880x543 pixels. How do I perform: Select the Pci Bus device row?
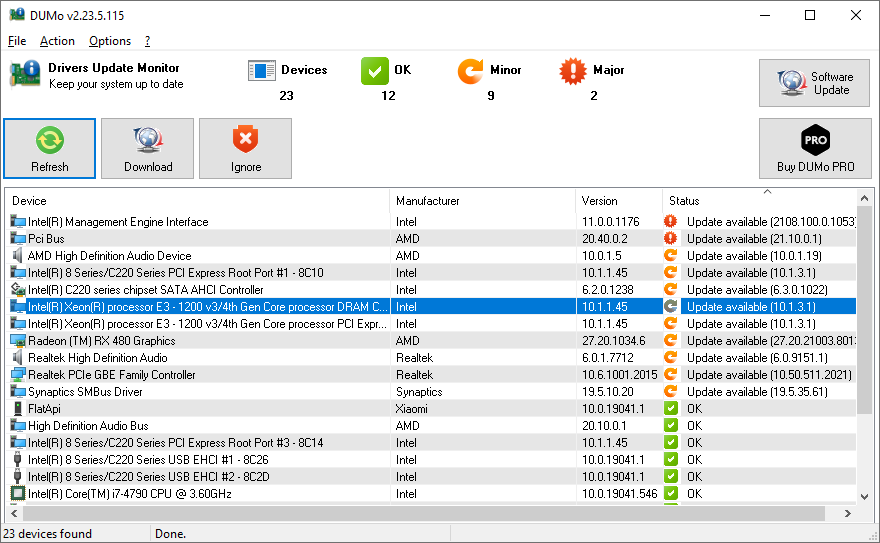click(431, 238)
